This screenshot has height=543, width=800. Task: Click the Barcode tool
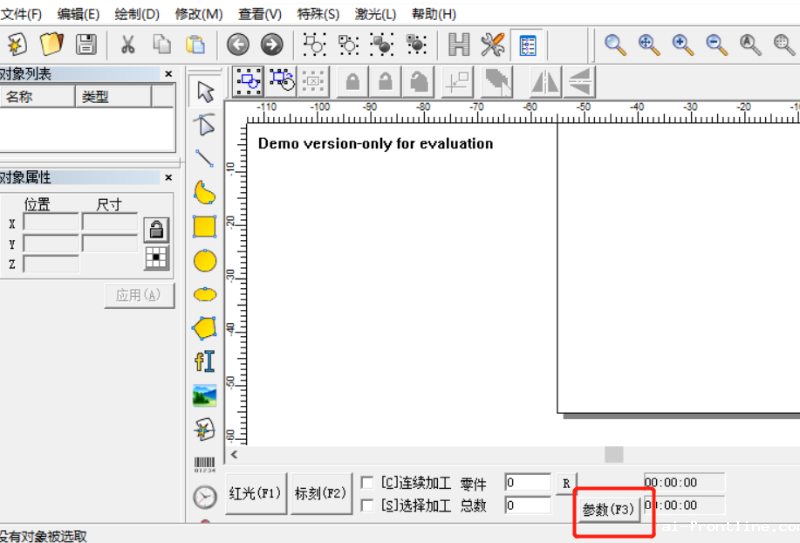205,463
